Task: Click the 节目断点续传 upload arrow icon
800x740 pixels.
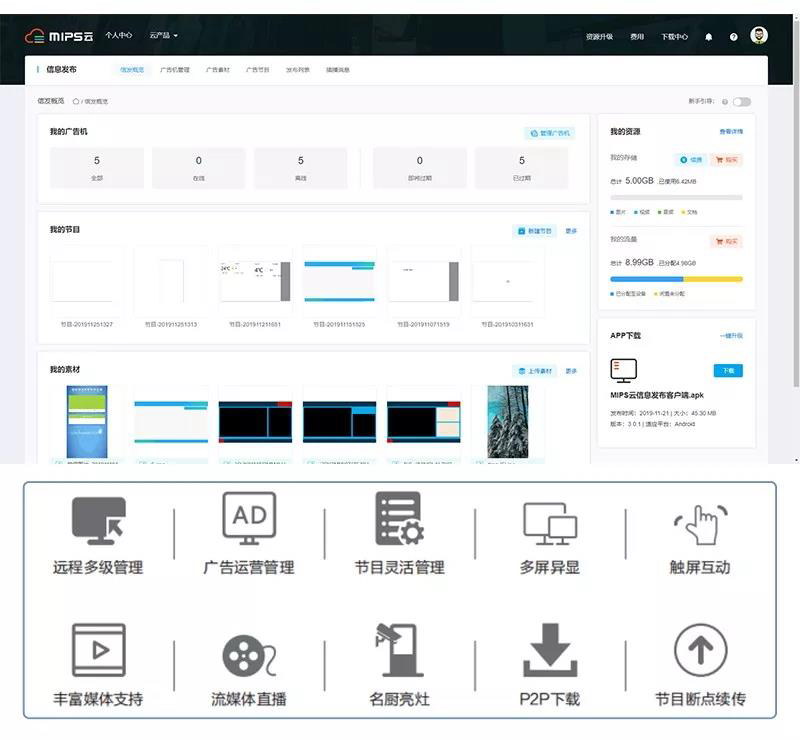Action: (x=700, y=651)
